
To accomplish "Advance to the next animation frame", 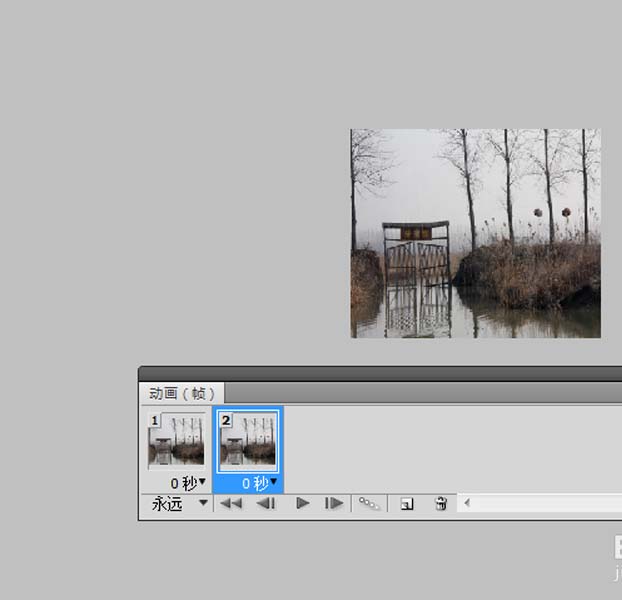I will (x=334, y=504).
